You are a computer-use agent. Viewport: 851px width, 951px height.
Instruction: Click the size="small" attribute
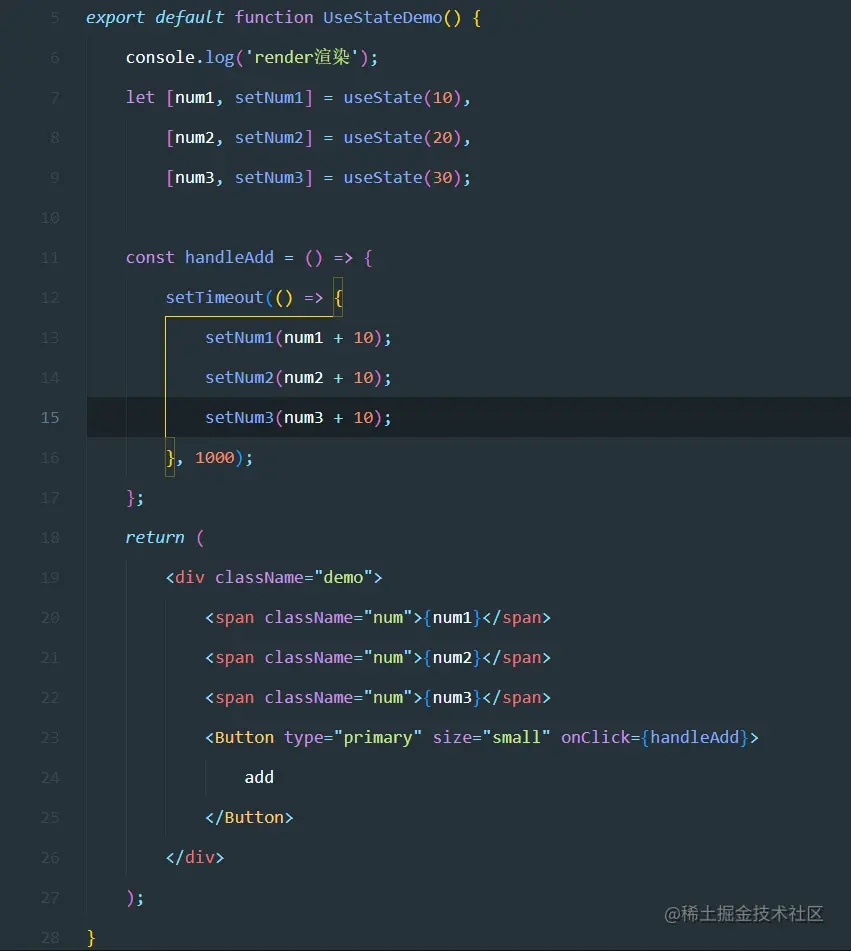[x=491, y=738]
